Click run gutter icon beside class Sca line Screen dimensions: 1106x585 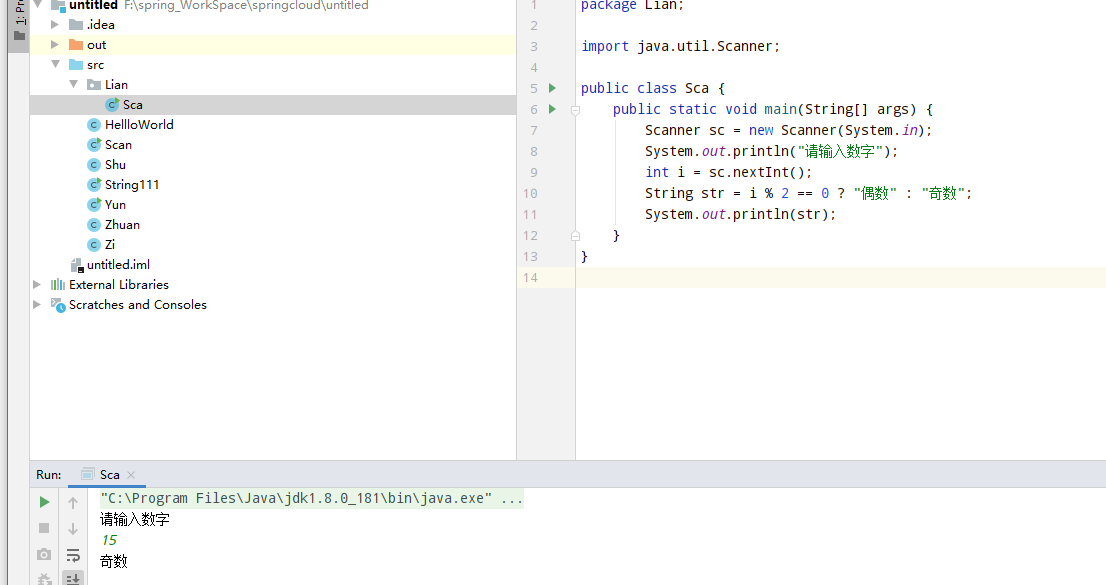(552, 88)
